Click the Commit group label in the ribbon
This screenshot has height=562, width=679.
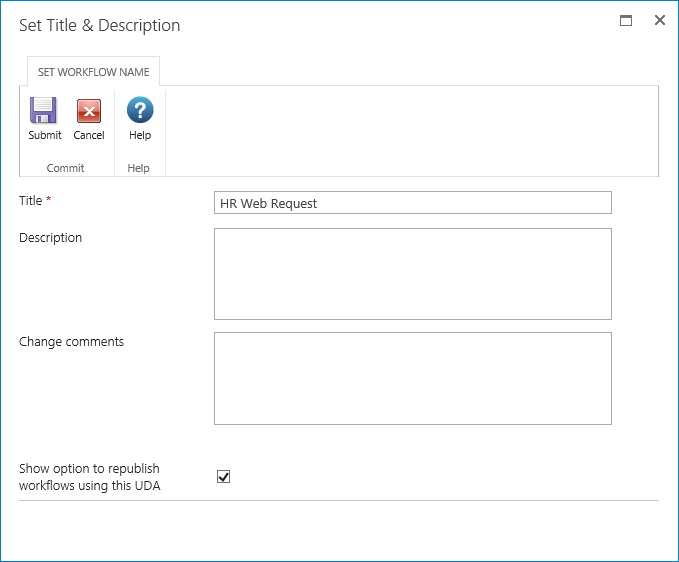[x=66, y=168]
